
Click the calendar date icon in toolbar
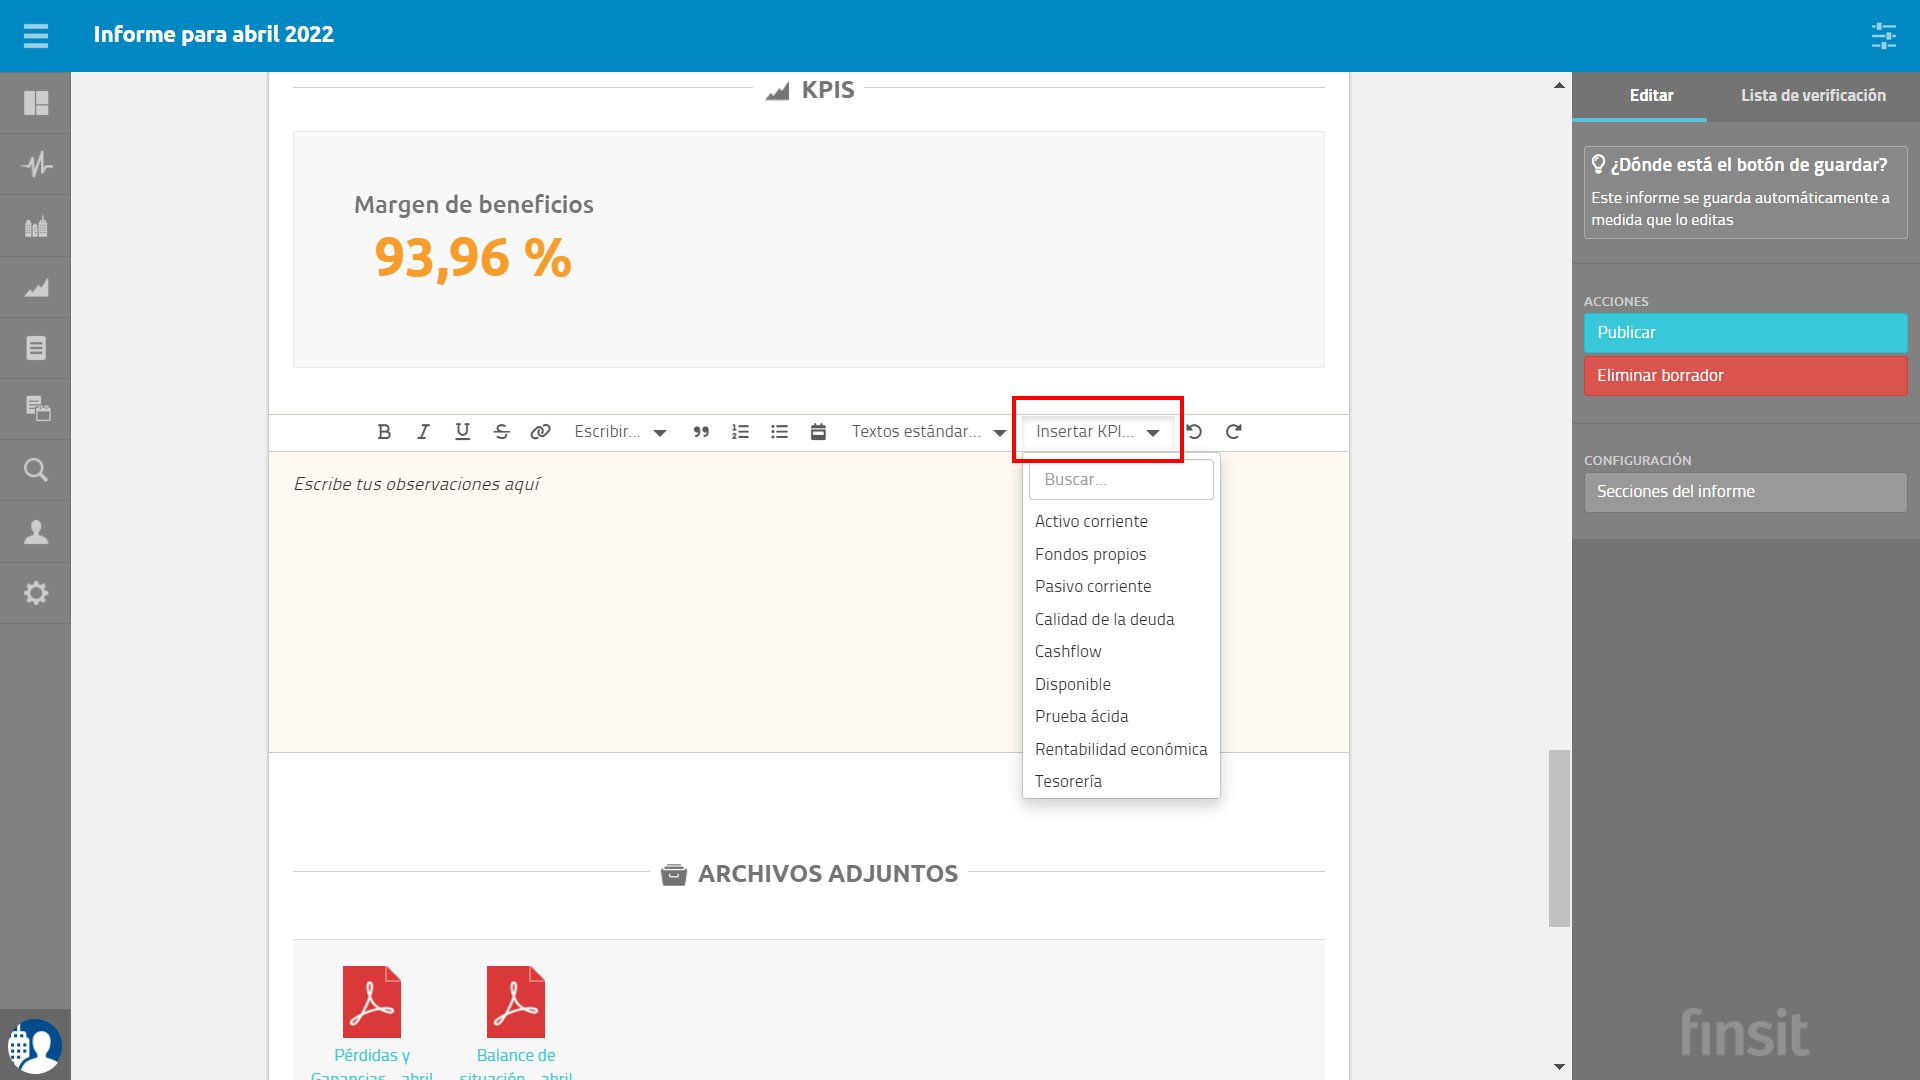click(818, 432)
